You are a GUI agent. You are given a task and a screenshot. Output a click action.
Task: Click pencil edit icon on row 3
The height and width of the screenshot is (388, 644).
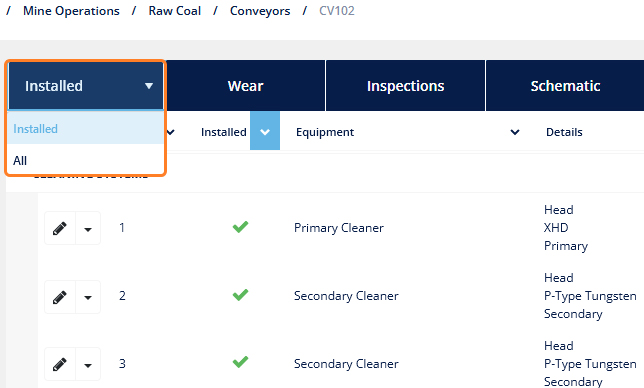click(x=60, y=364)
